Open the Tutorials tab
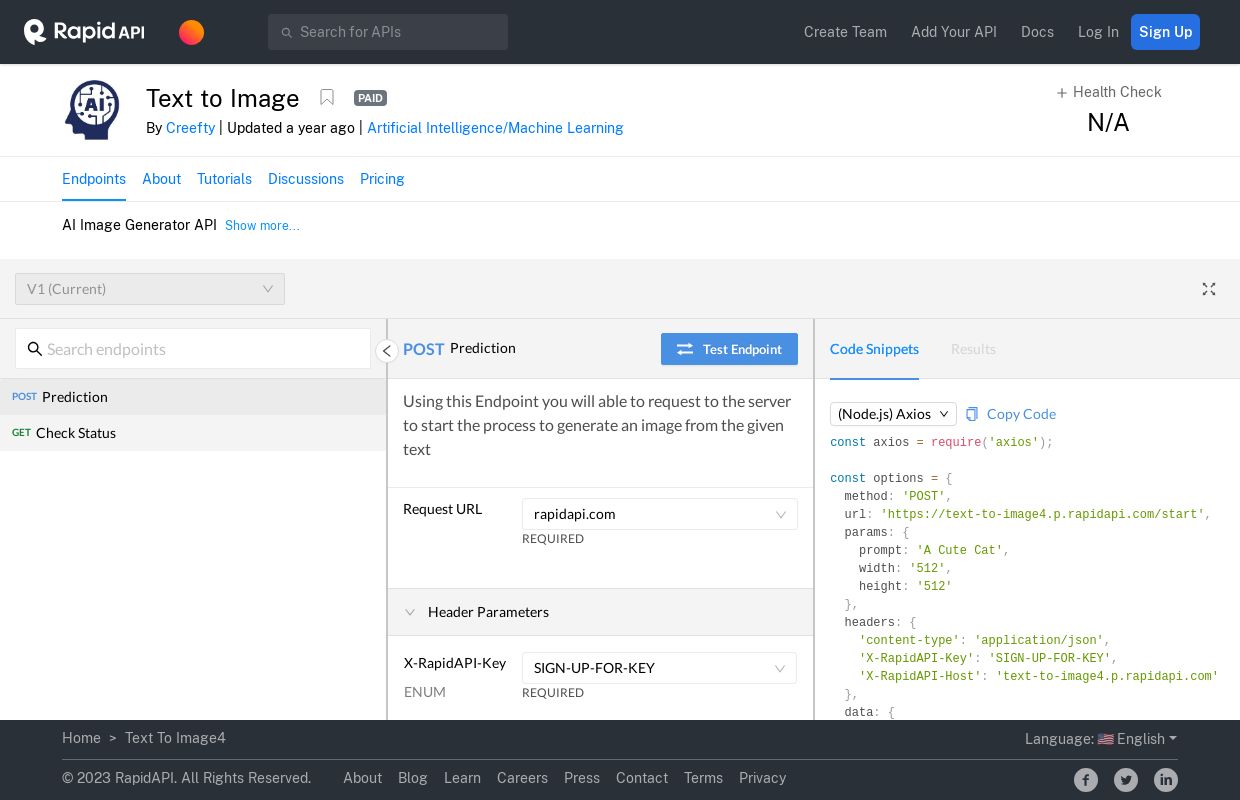Image resolution: width=1240 pixels, height=800 pixels. [x=224, y=179]
